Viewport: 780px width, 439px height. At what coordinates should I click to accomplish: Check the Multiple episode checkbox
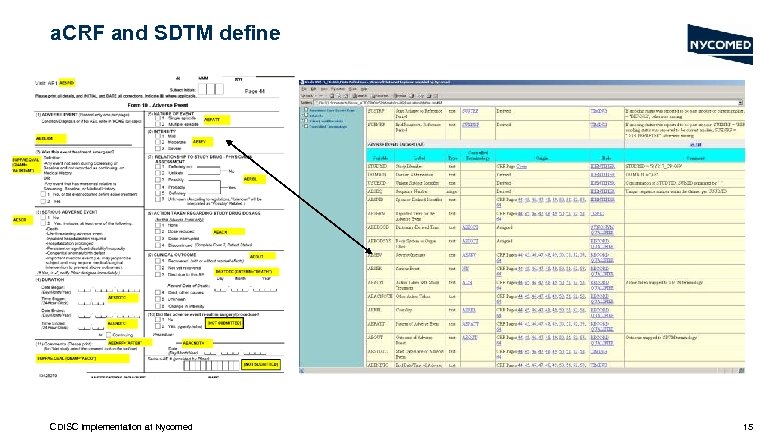click(x=158, y=124)
